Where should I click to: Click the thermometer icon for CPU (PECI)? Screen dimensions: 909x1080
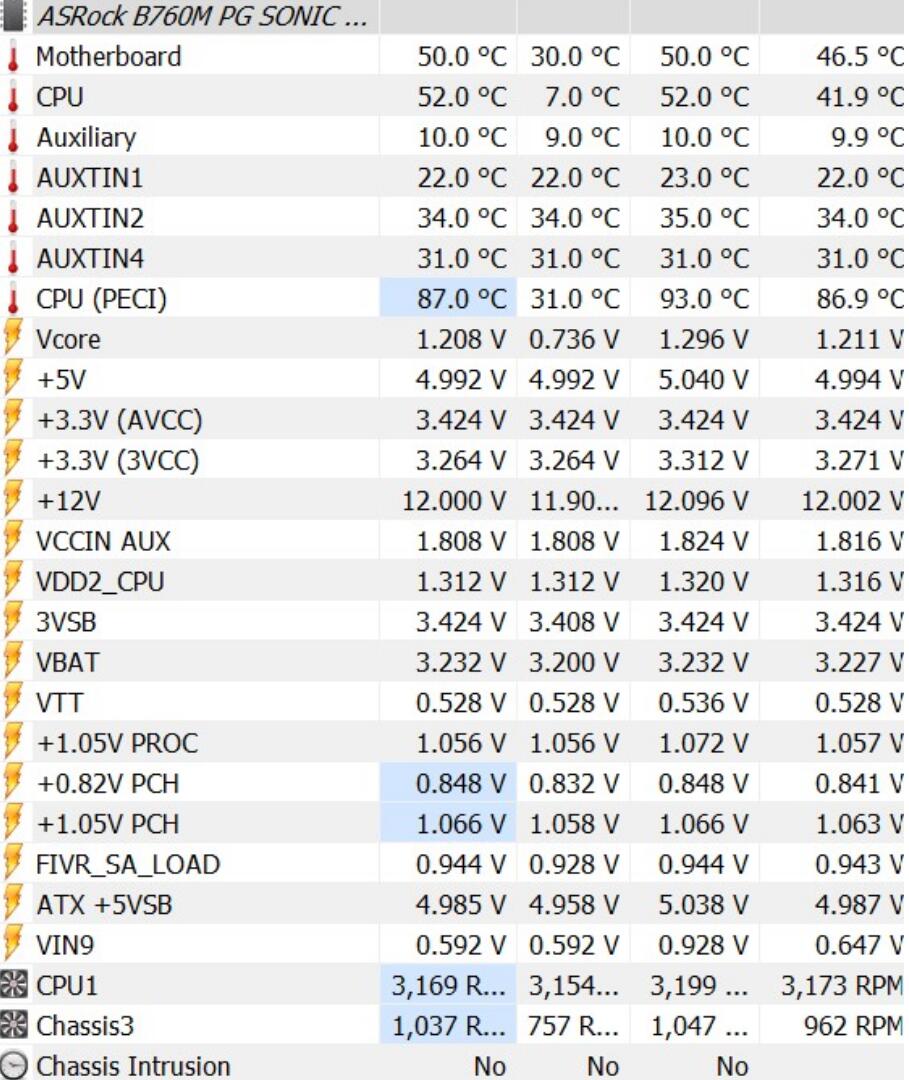[13, 299]
